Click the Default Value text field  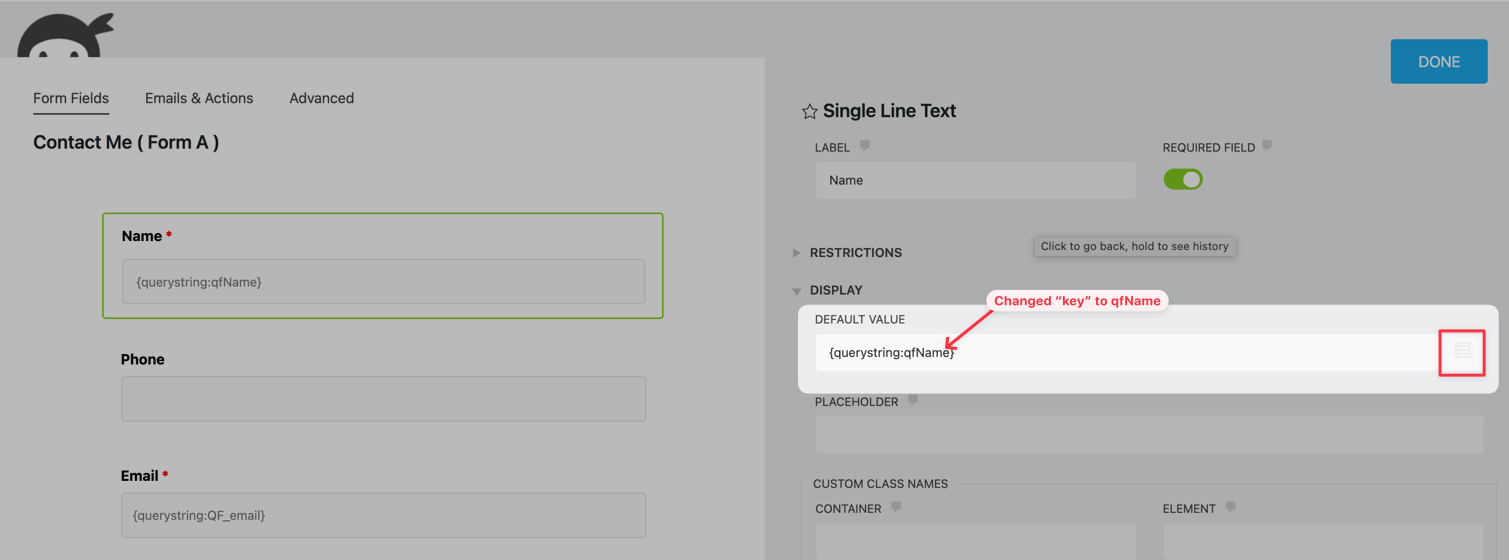coord(1125,353)
